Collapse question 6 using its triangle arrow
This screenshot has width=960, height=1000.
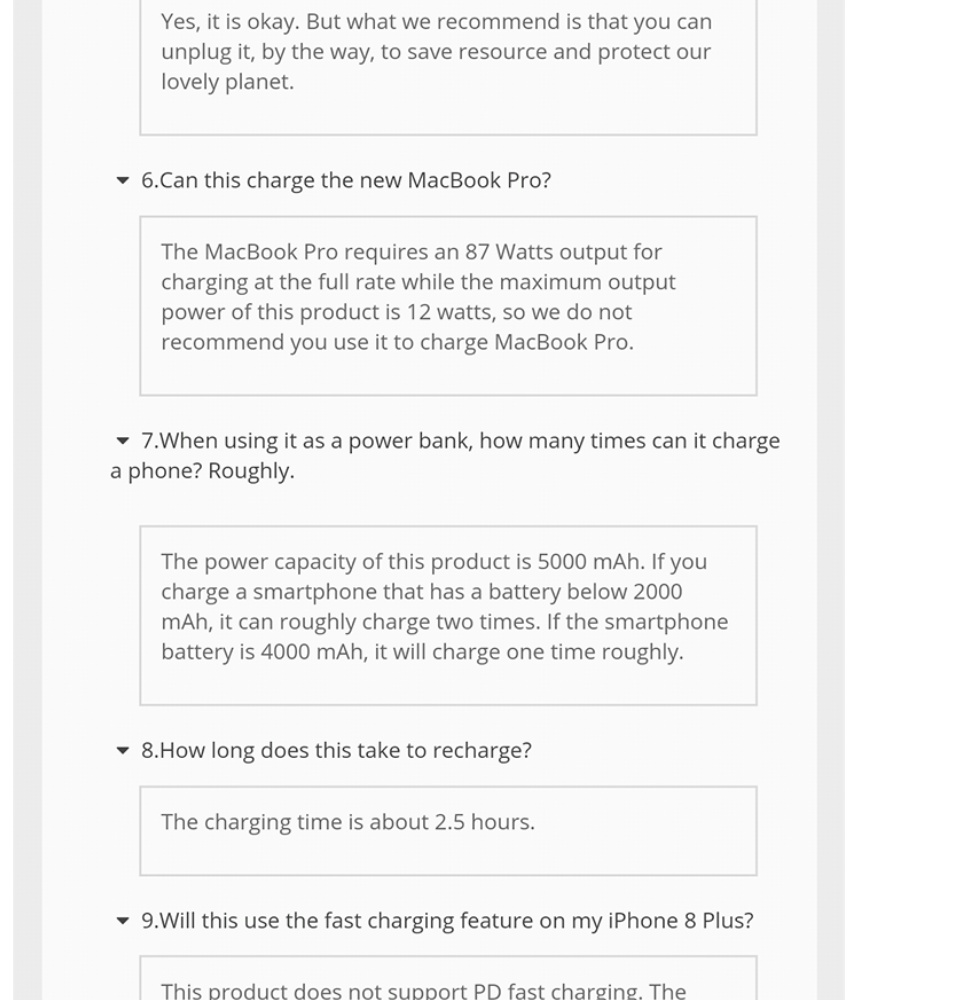(123, 181)
